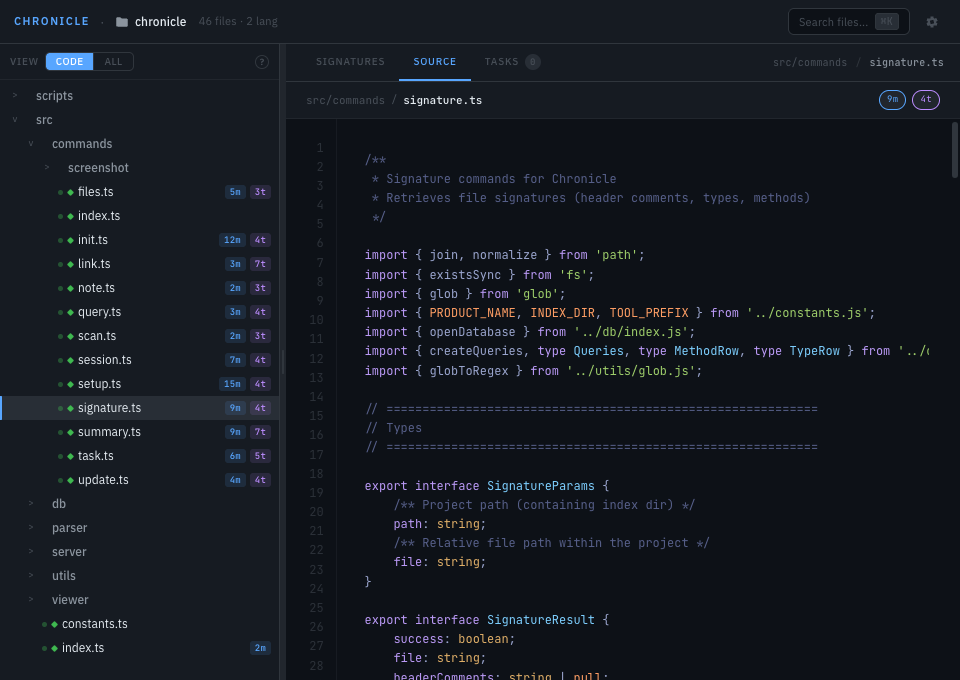
Task: Switch to the SIGNATURES tab
Action: point(350,61)
